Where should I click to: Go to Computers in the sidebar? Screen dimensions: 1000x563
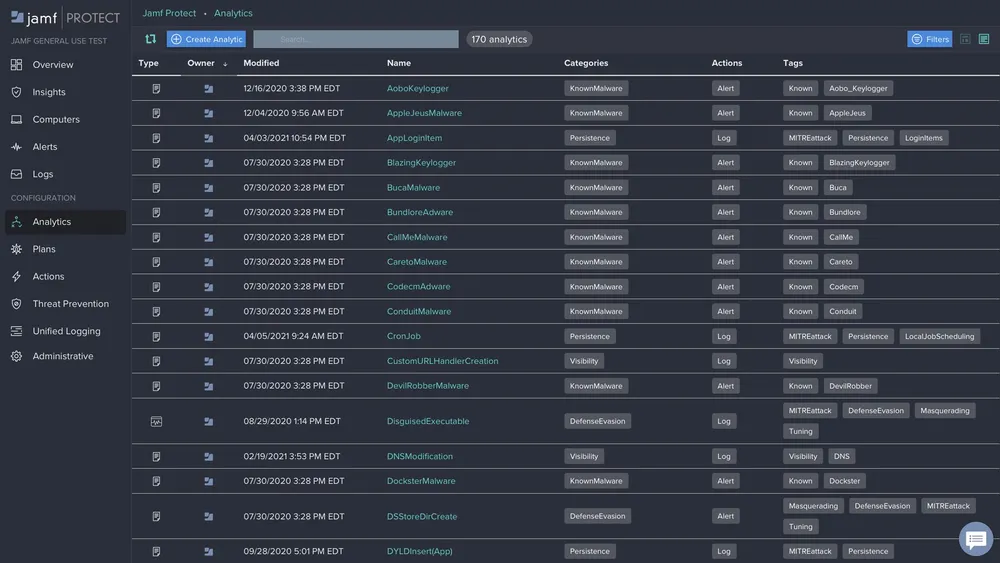pyautogui.click(x=56, y=120)
